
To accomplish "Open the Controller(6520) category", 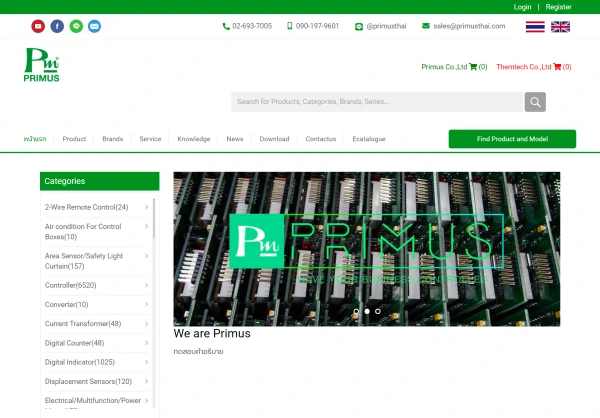I will tap(70, 285).
